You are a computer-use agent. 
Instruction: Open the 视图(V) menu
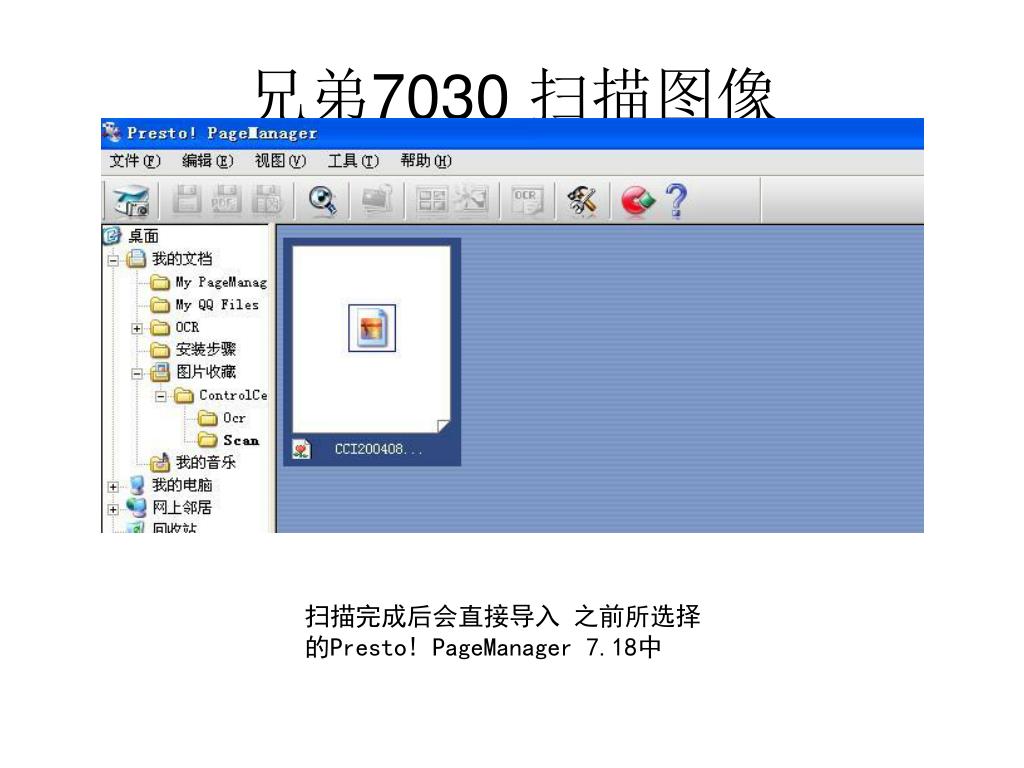pyautogui.click(x=280, y=161)
